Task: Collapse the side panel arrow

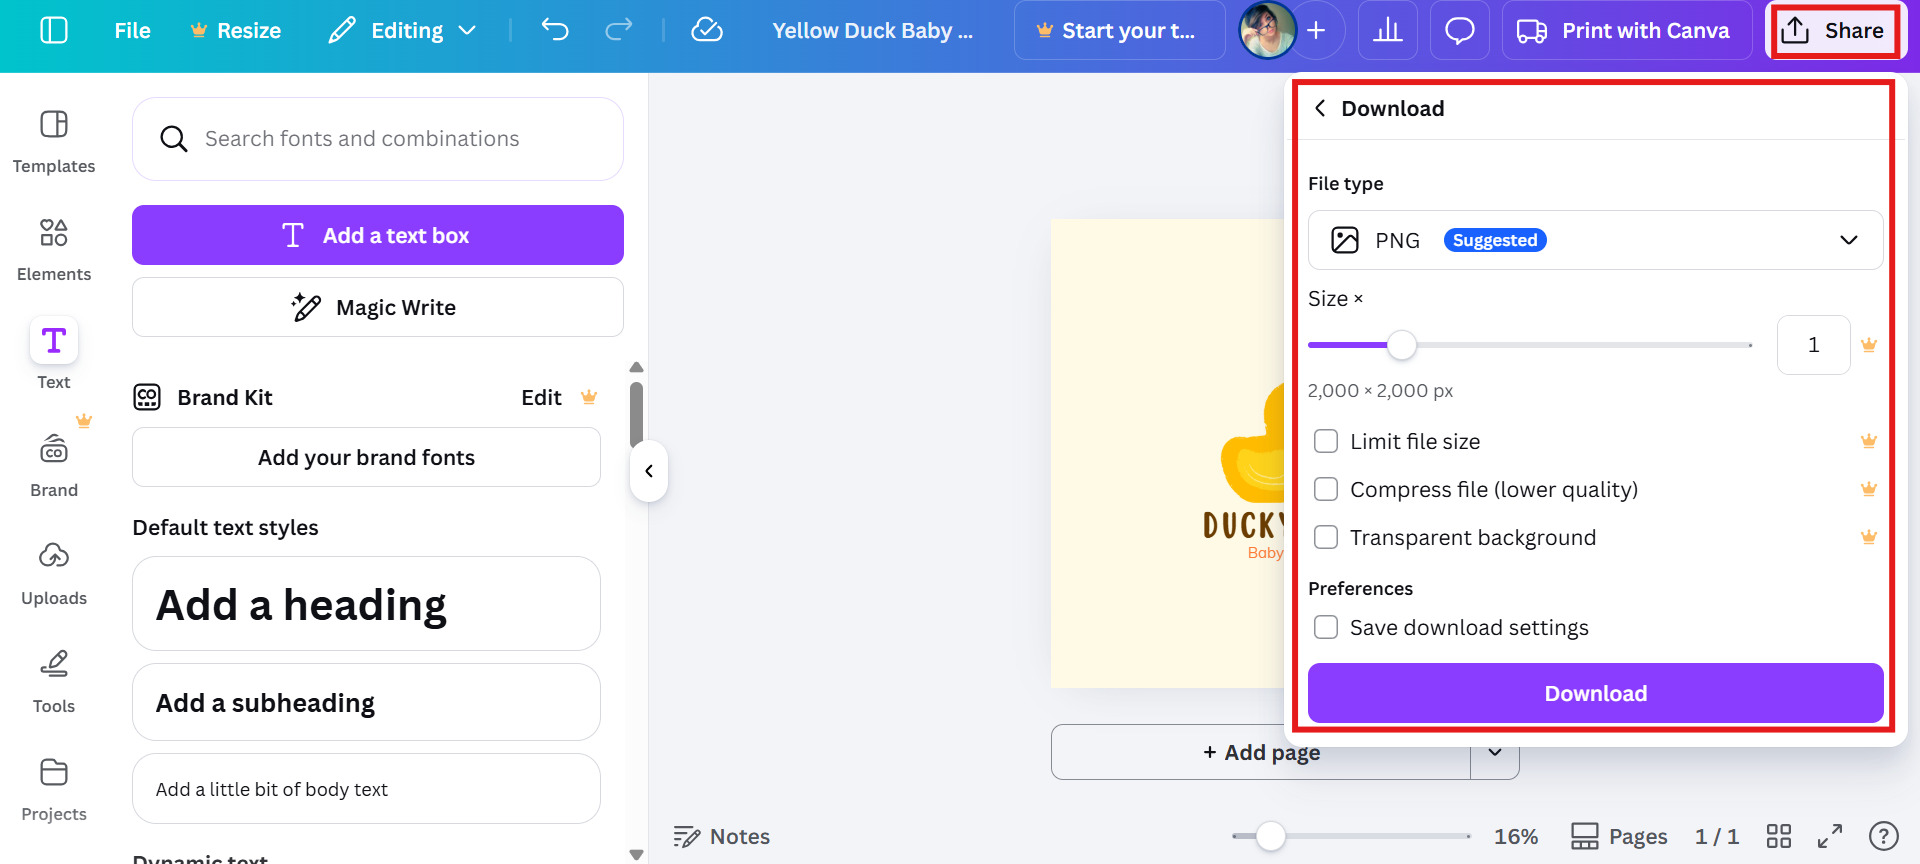Action: pyautogui.click(x=649, y=471)
